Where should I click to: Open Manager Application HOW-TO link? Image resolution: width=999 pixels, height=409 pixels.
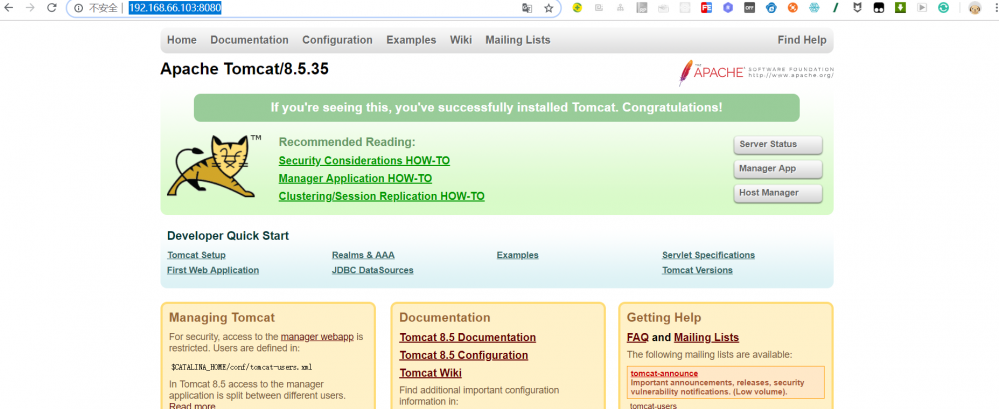(x=355, y=178)
